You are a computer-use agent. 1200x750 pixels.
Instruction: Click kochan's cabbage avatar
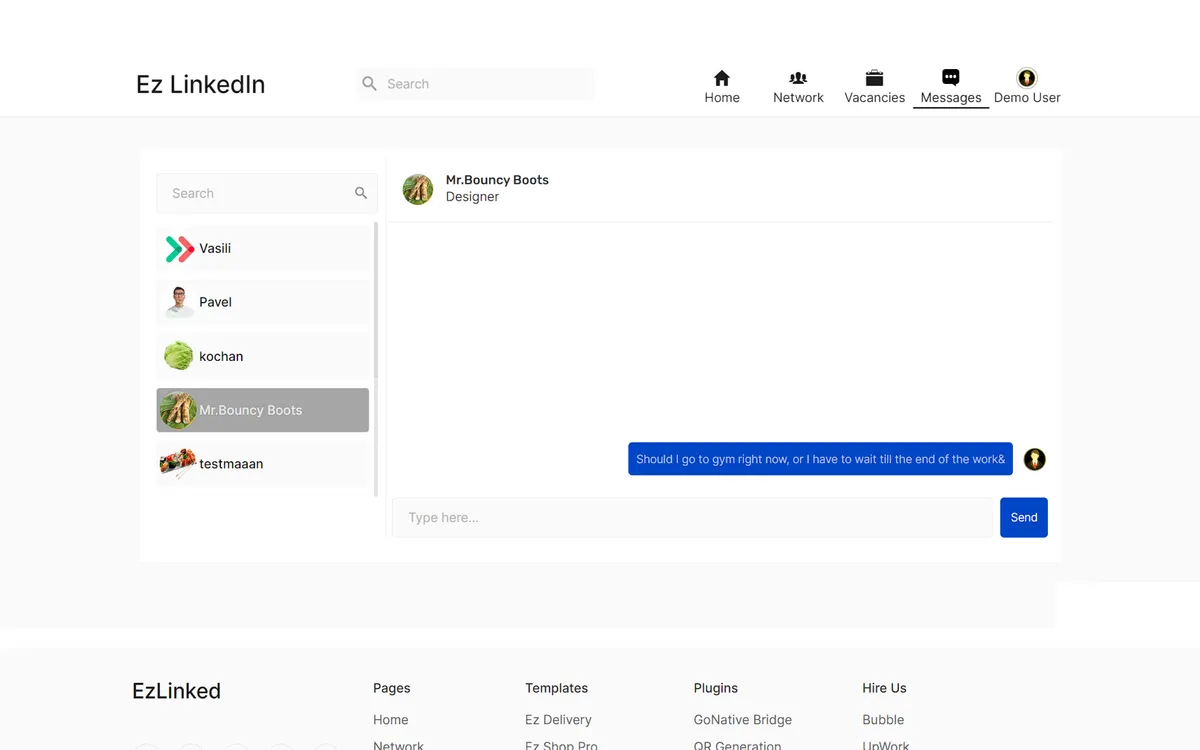pos(179,356)
